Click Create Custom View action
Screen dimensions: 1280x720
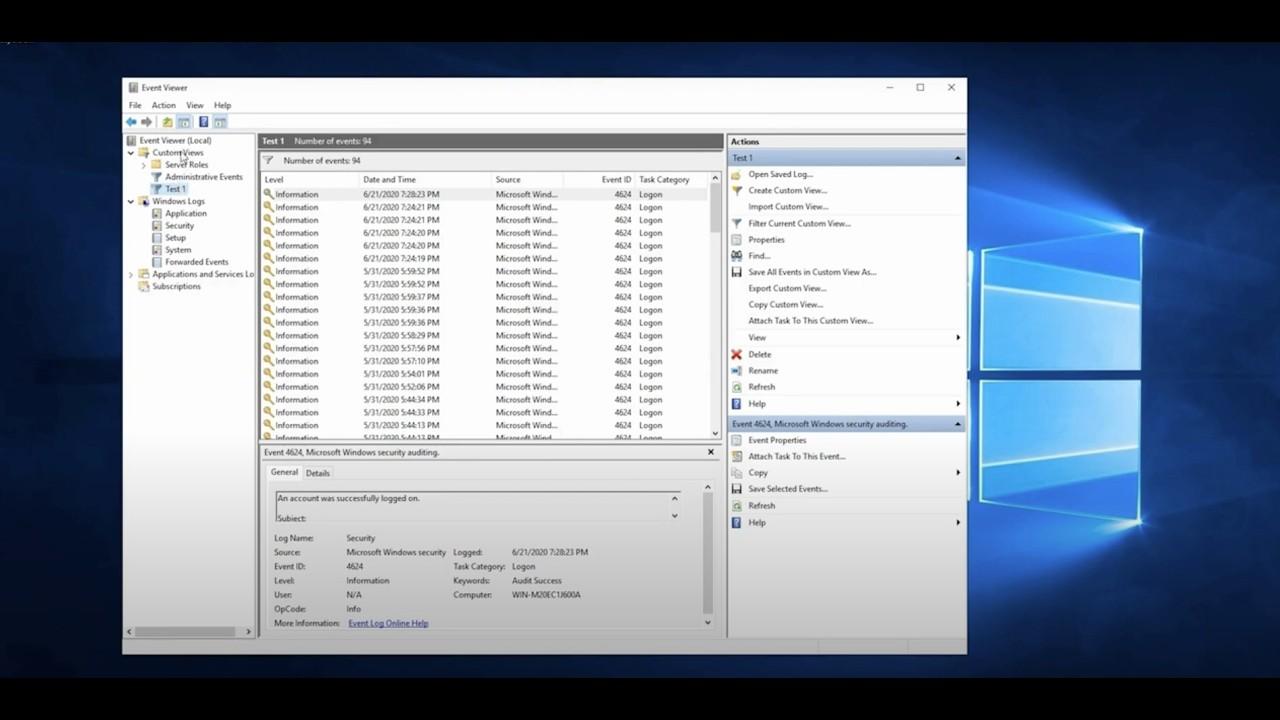pyautogui.click(x=787, y=190)
